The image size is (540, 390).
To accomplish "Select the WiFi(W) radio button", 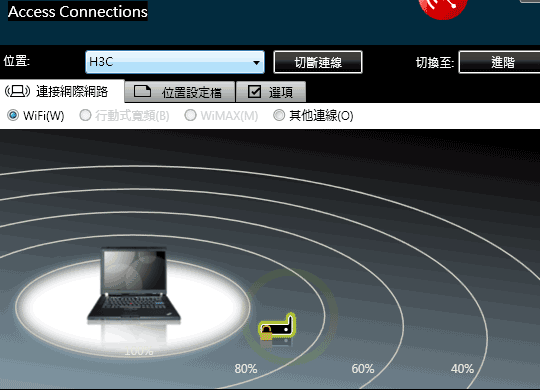I will click(x=13, y=115).
